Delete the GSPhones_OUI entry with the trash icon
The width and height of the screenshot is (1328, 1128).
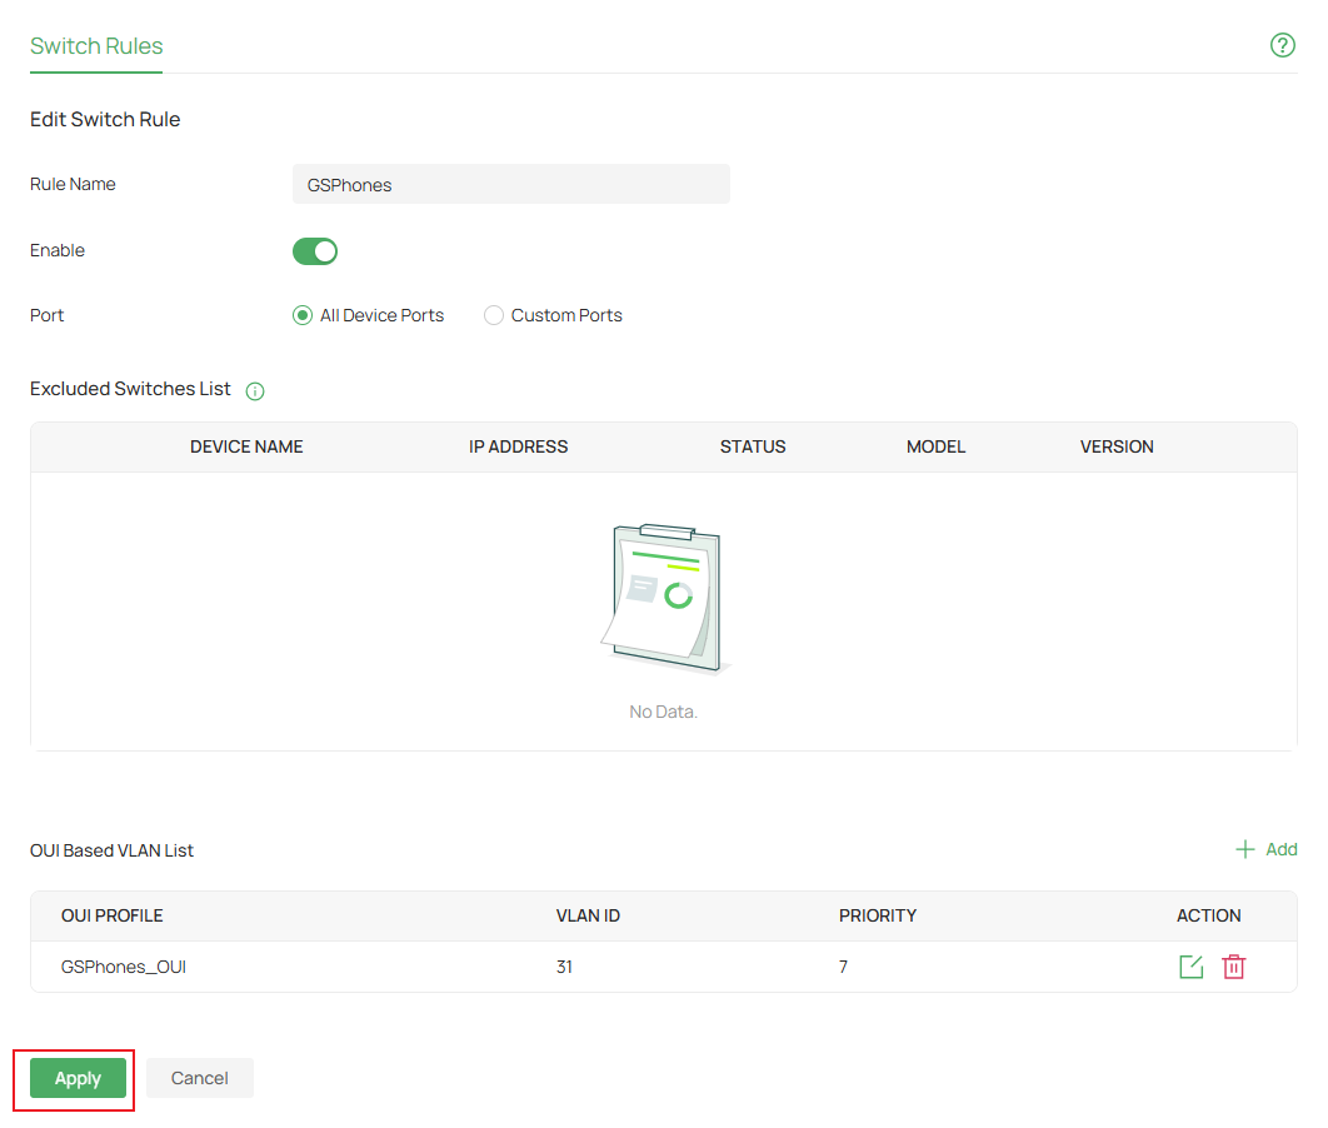[x=1234, y=967]
